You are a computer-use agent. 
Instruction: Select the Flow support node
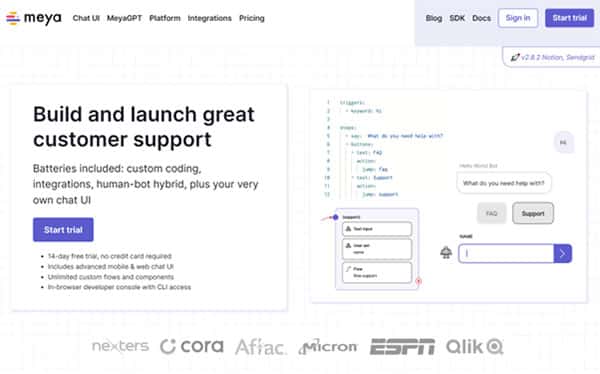tap(377, 272)
